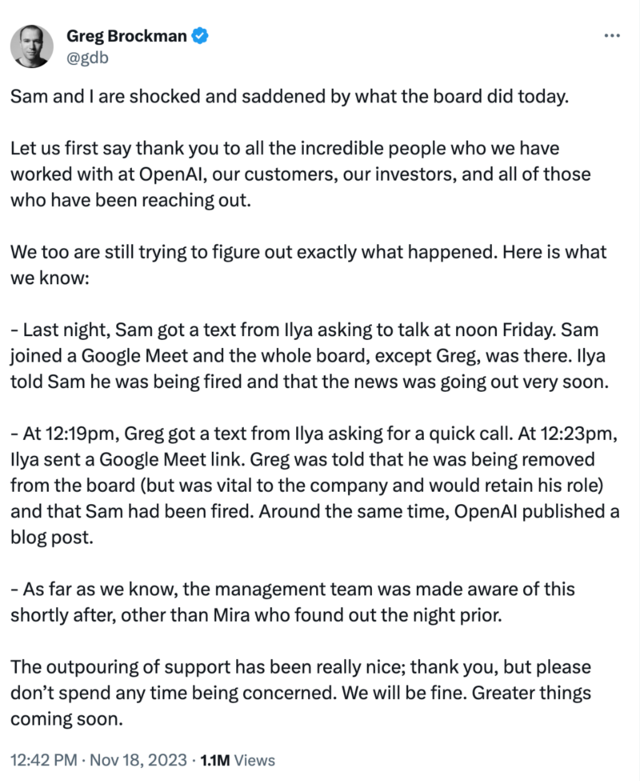Viewport: 640px width, 781px height.
Task: Select the "At 12:19pm, Greg got" paragraph
Action: point(310,485)
